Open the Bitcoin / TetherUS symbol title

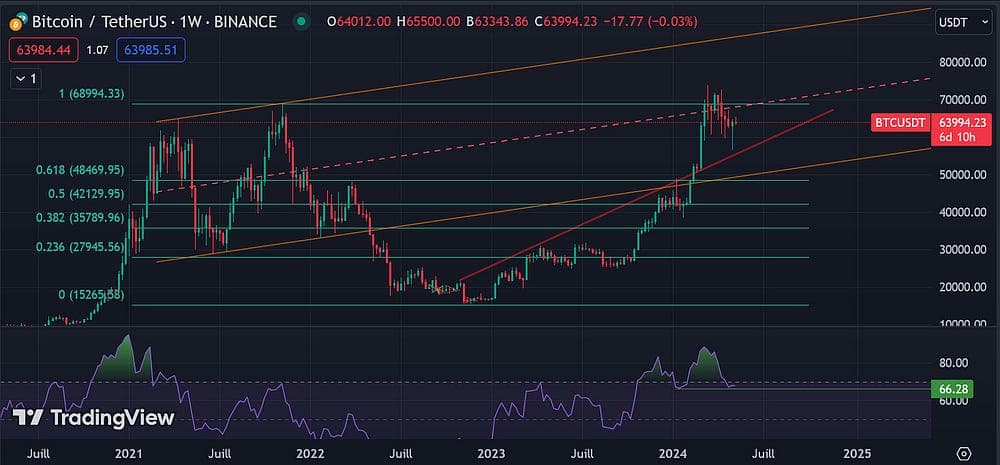(x=101, y=22)
